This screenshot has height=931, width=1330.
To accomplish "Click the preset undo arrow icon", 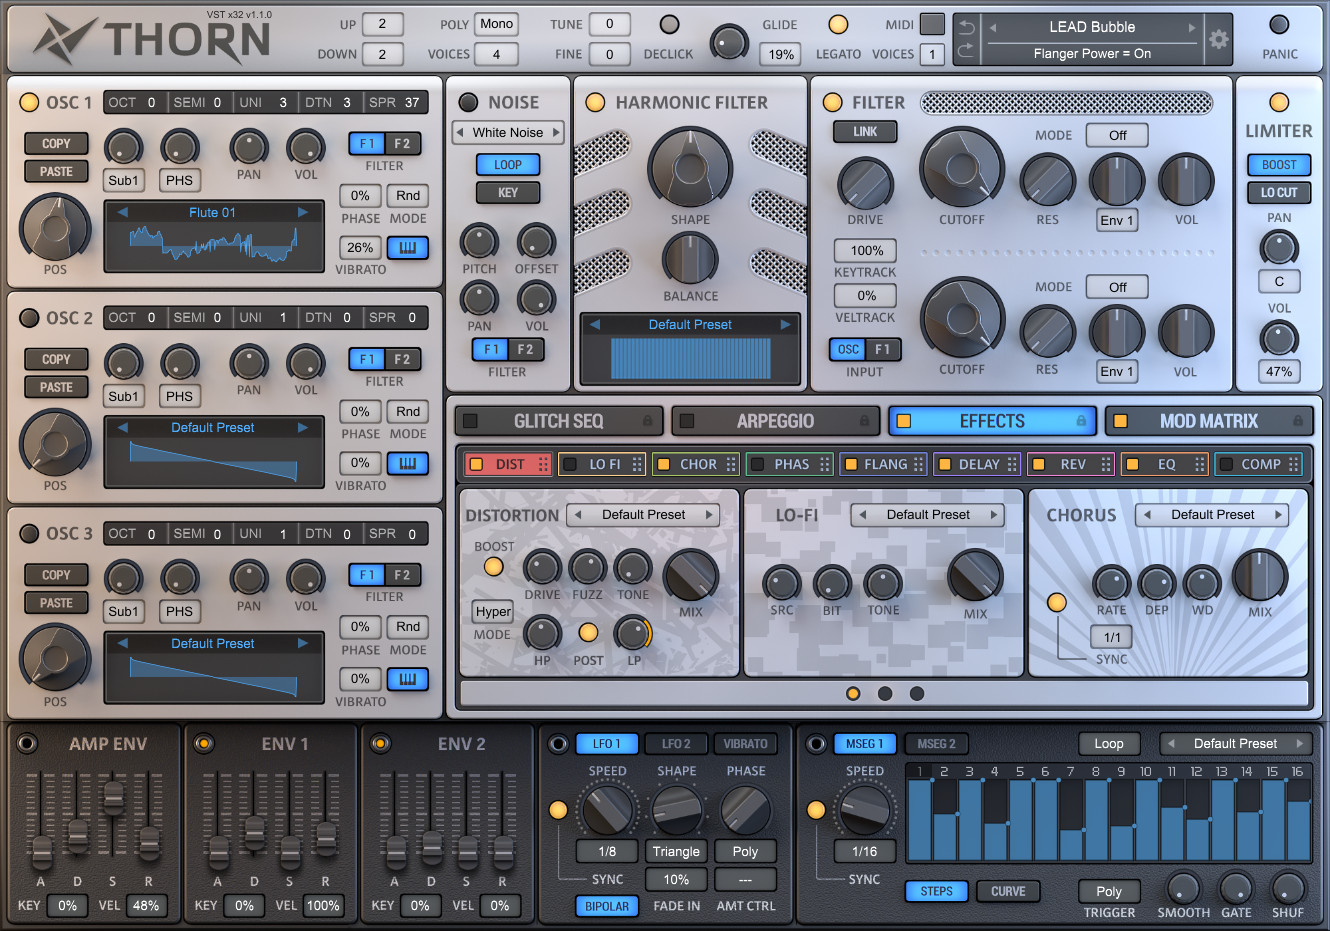I will [966, 27].
